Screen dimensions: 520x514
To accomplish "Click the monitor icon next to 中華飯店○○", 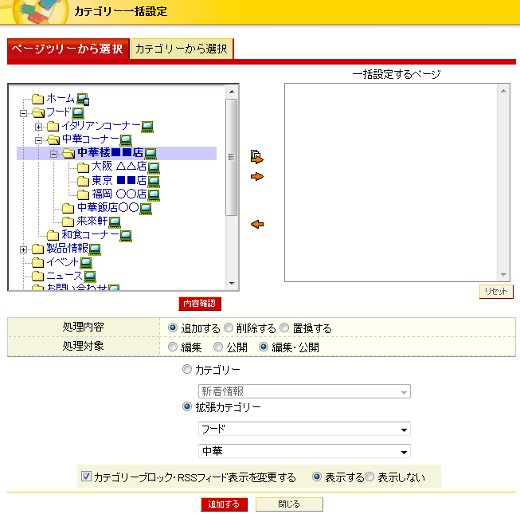I will coord(145,208).
